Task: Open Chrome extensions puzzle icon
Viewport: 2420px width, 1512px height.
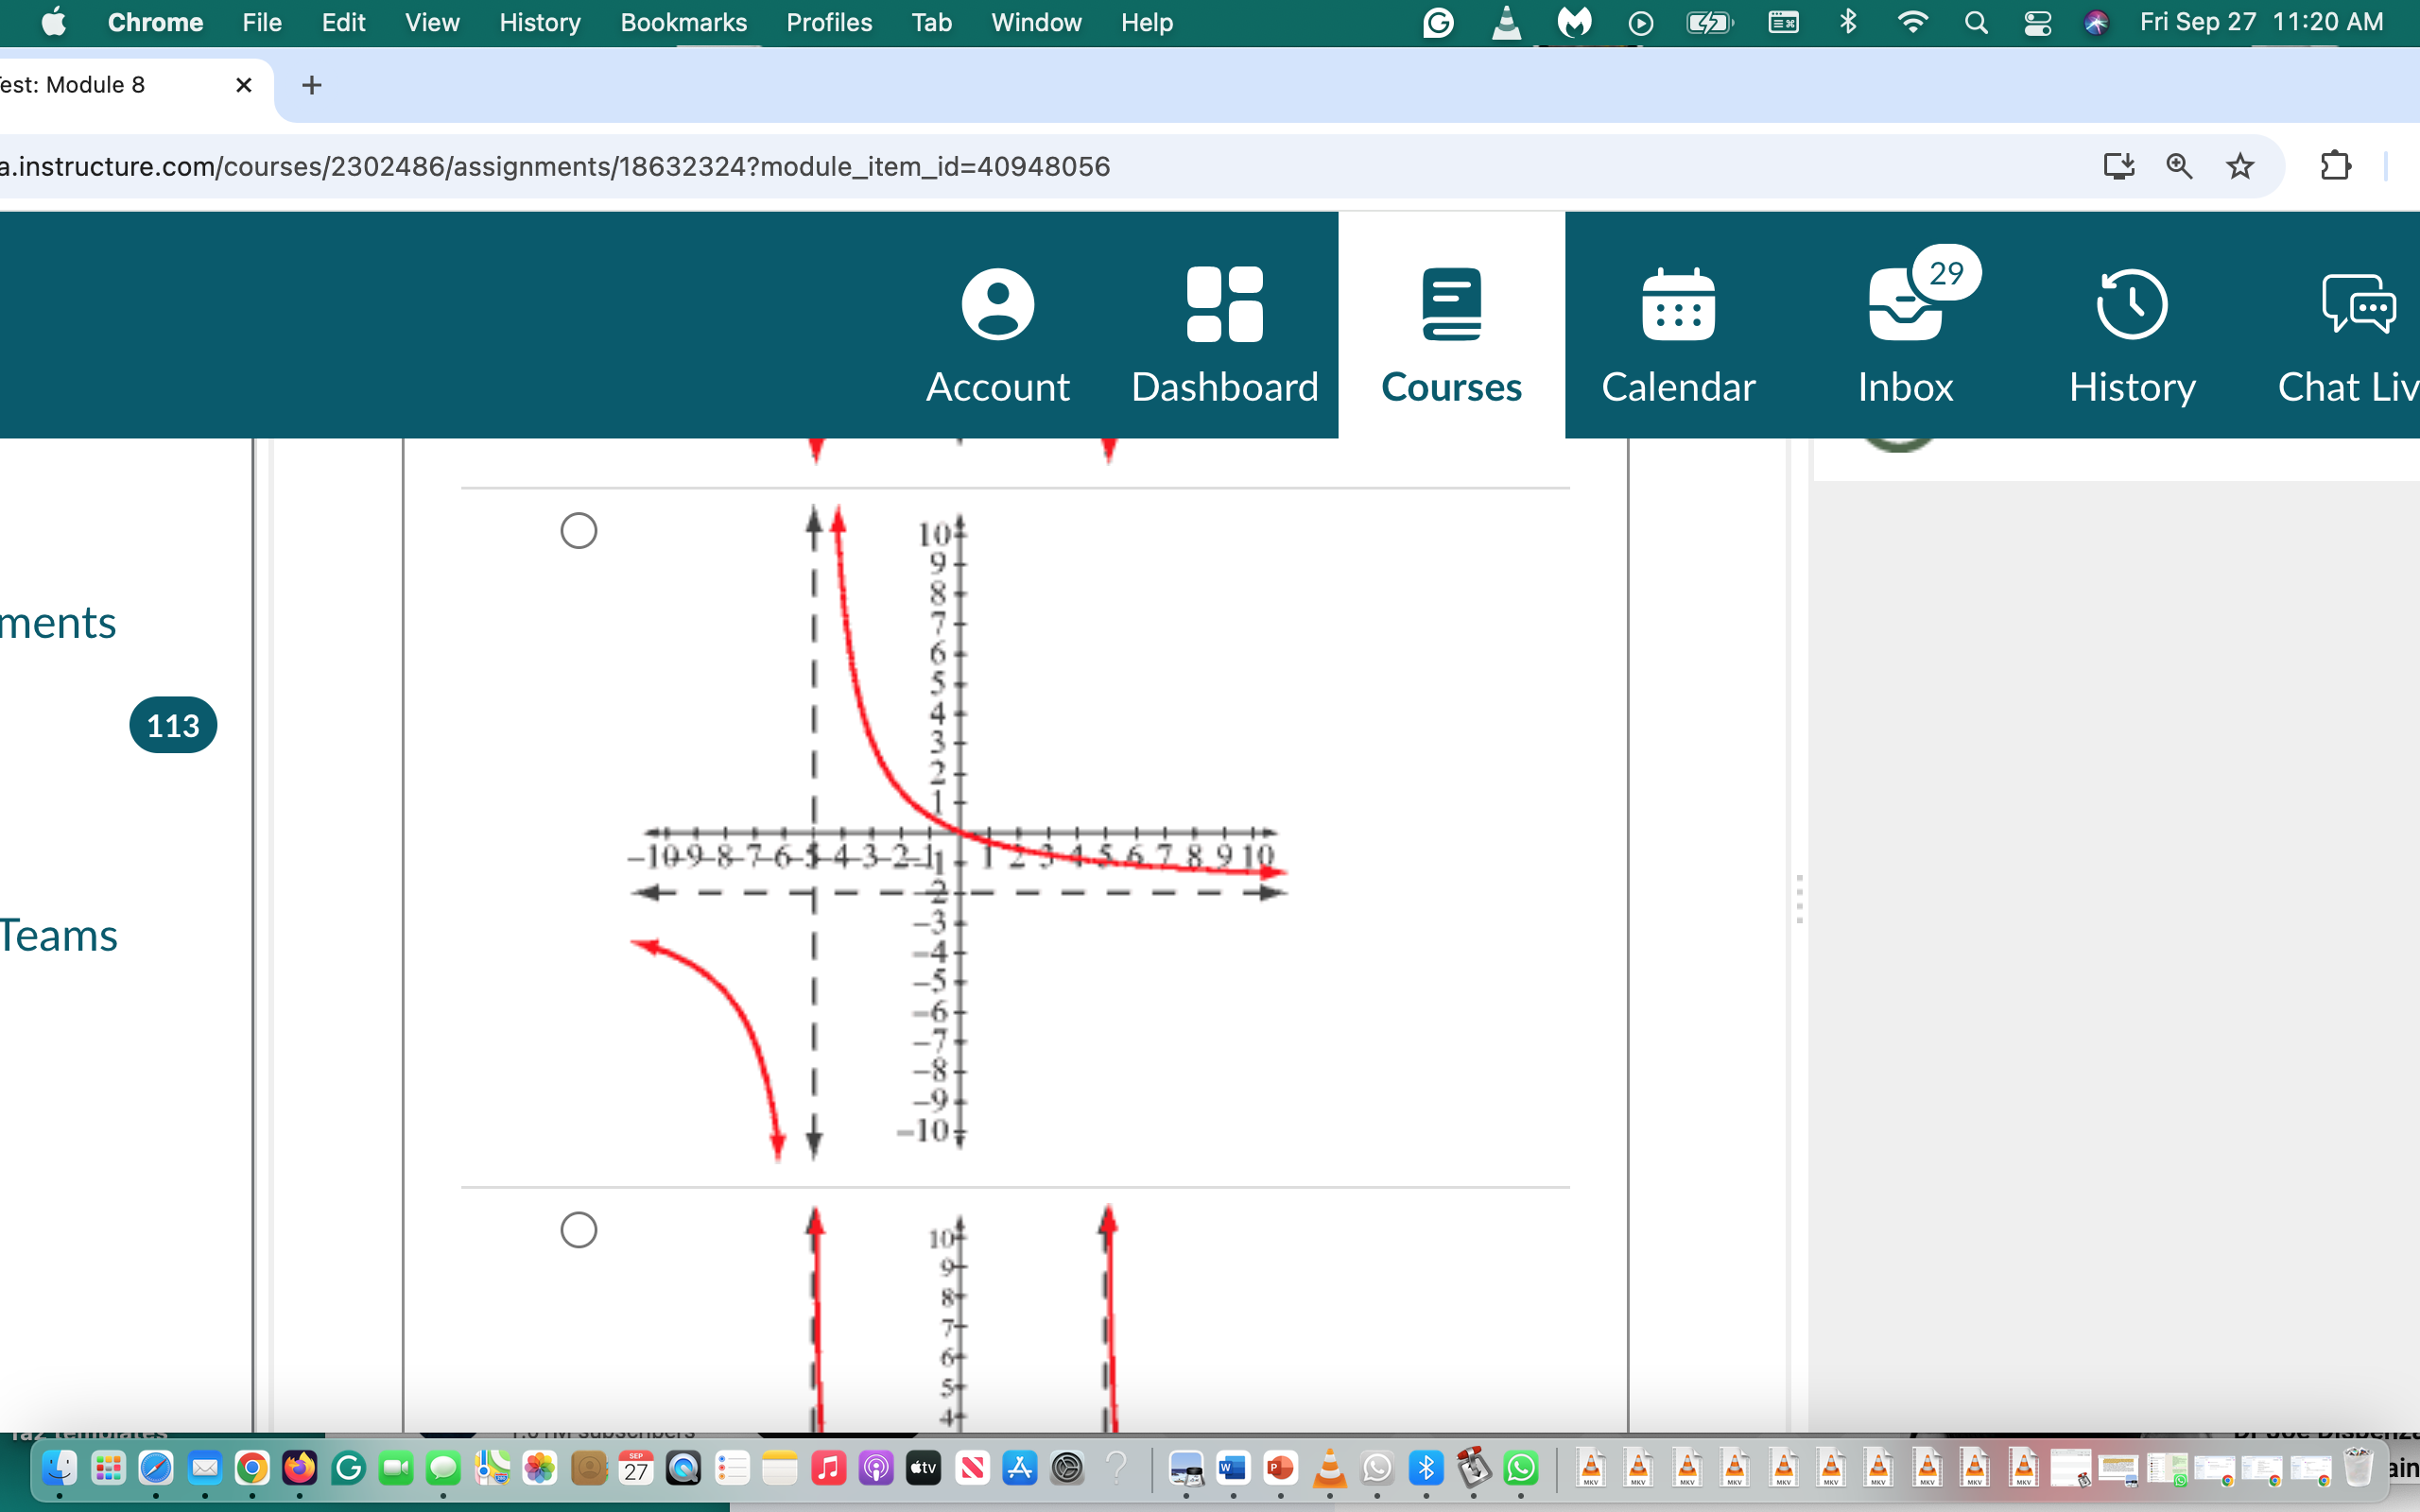Action: pos(2335,166)
